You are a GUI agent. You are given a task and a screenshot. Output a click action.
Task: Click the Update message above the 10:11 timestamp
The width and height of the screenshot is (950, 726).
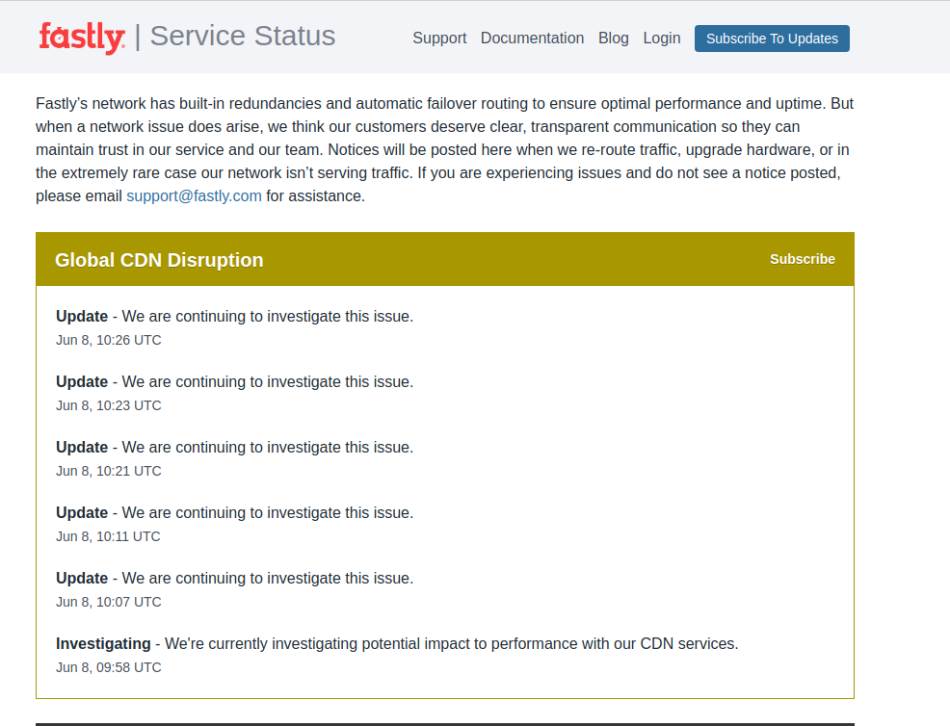tap(234, 513)
